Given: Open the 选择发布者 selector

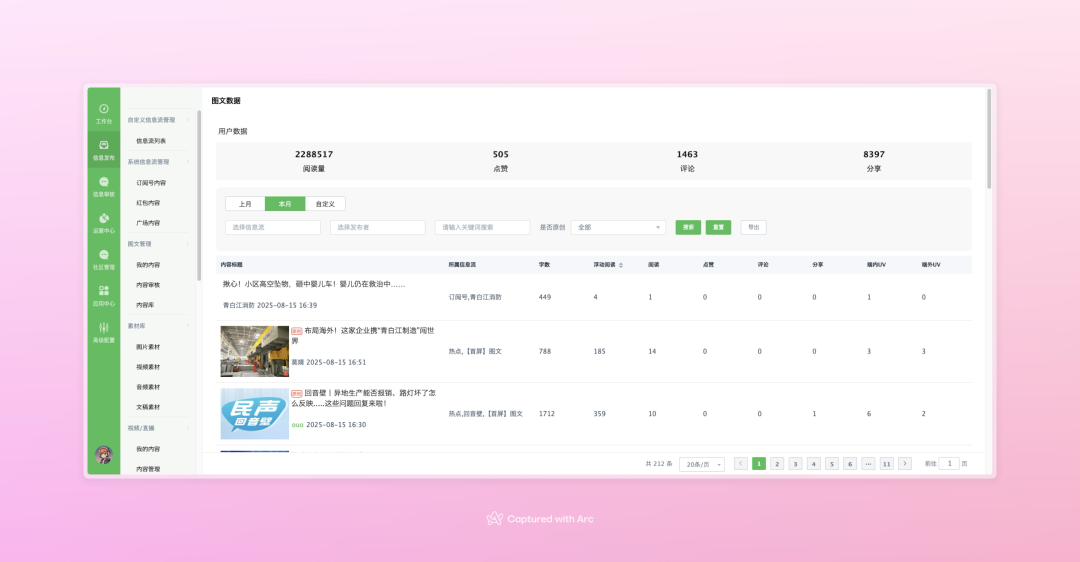Looking at the screenshot, I should click(377, 227).
